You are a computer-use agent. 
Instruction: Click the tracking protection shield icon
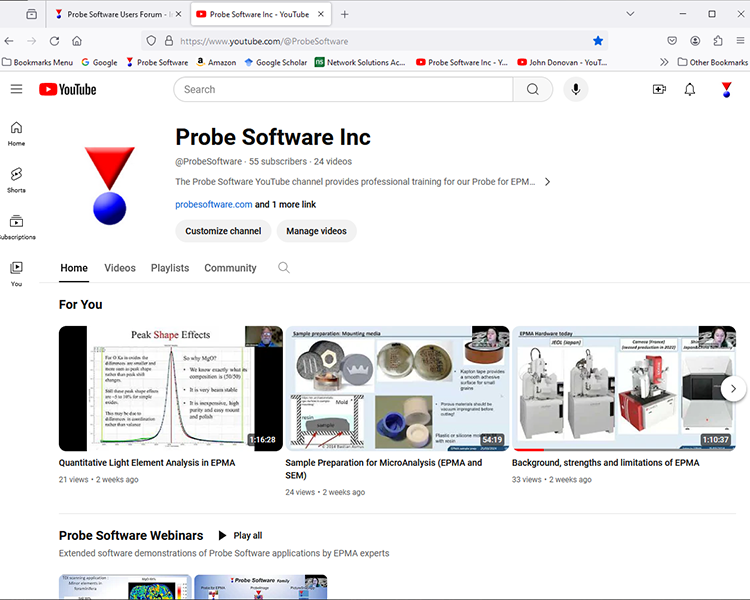click(x=151, y=41)
